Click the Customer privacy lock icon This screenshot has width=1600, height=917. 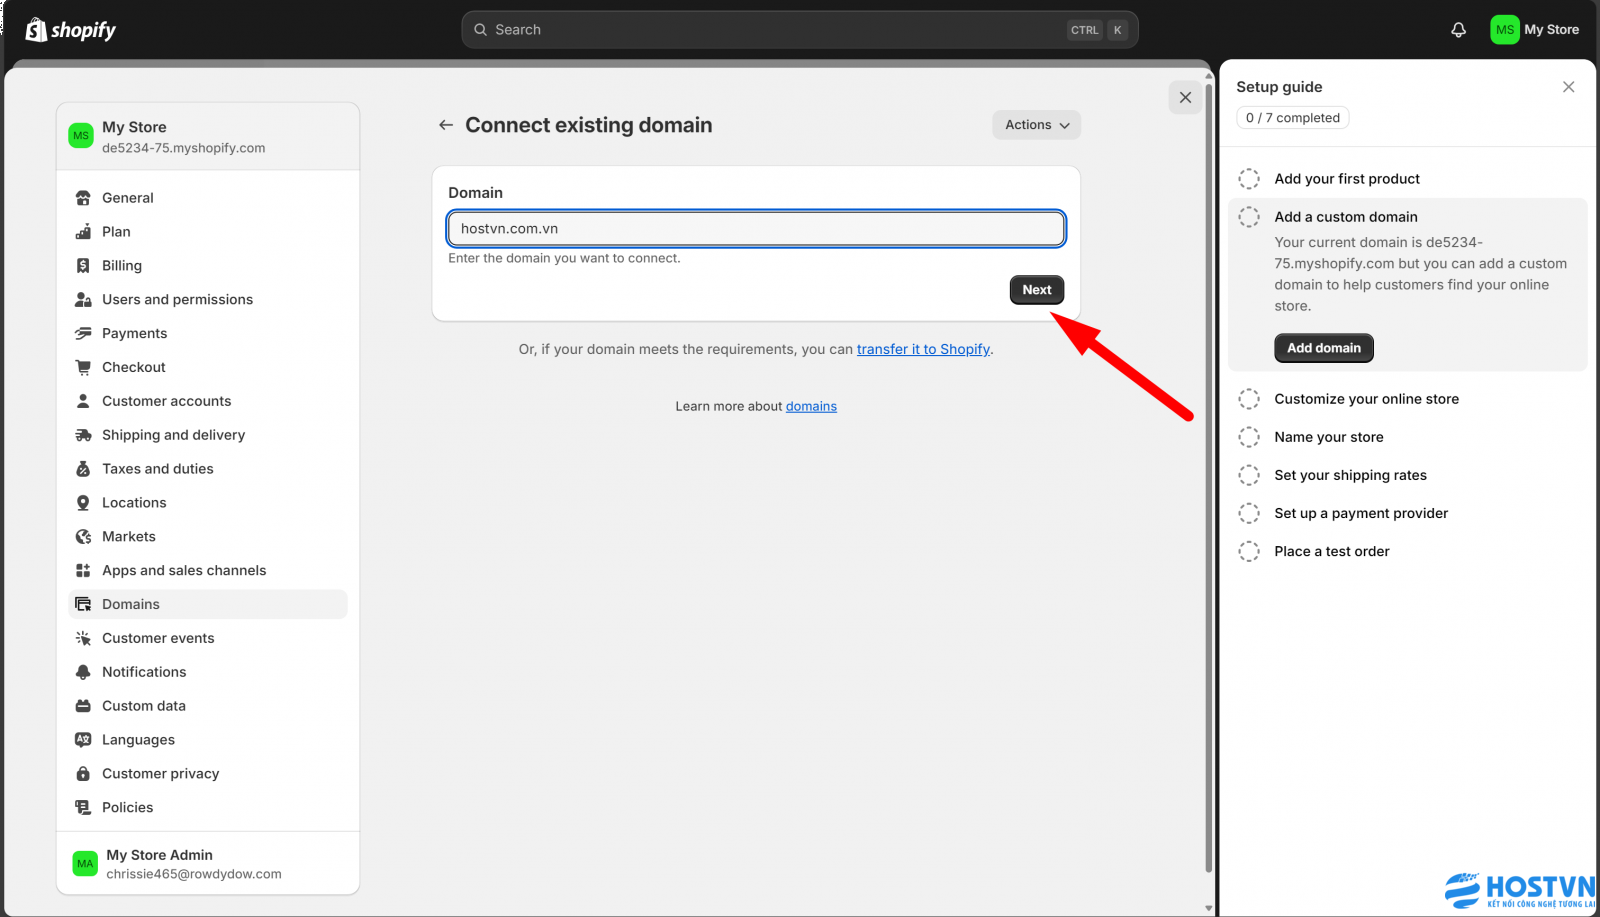83,774
